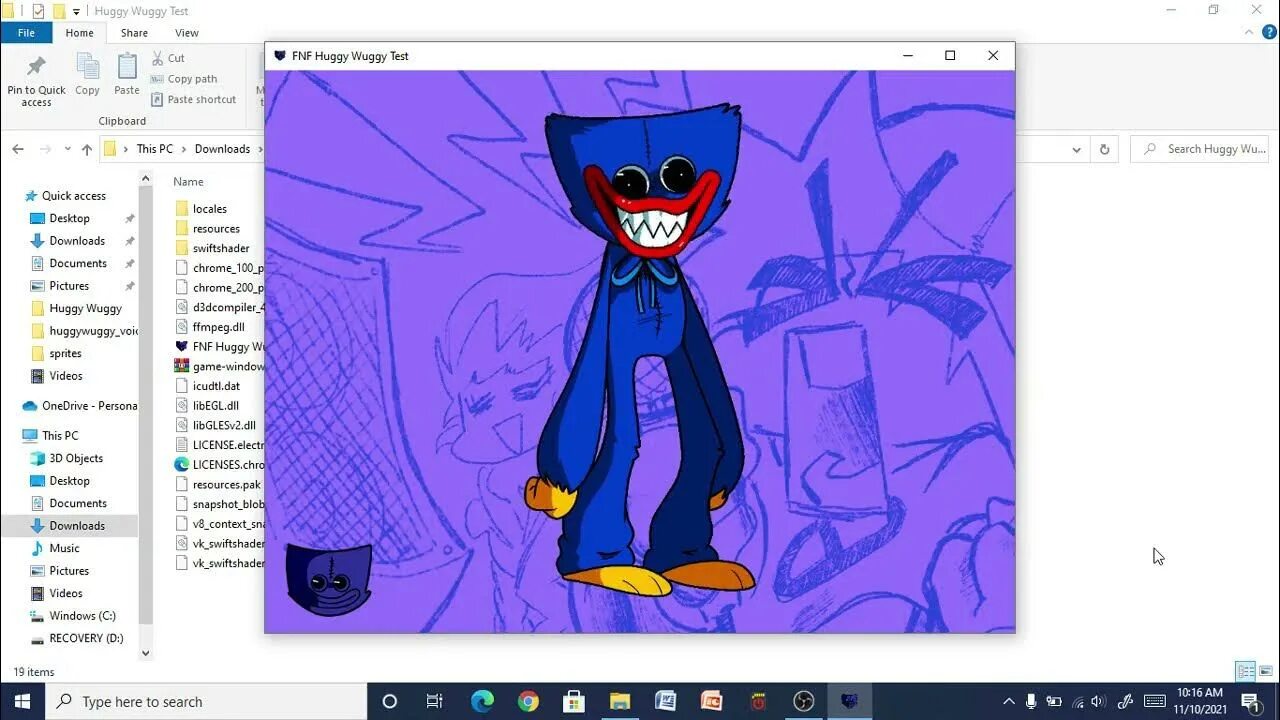The height and width of the screenshot is (720, 1280).
Task: Open Microsoft Edge from taskbar
Action: pyautogui.click(x=482, y=701)
